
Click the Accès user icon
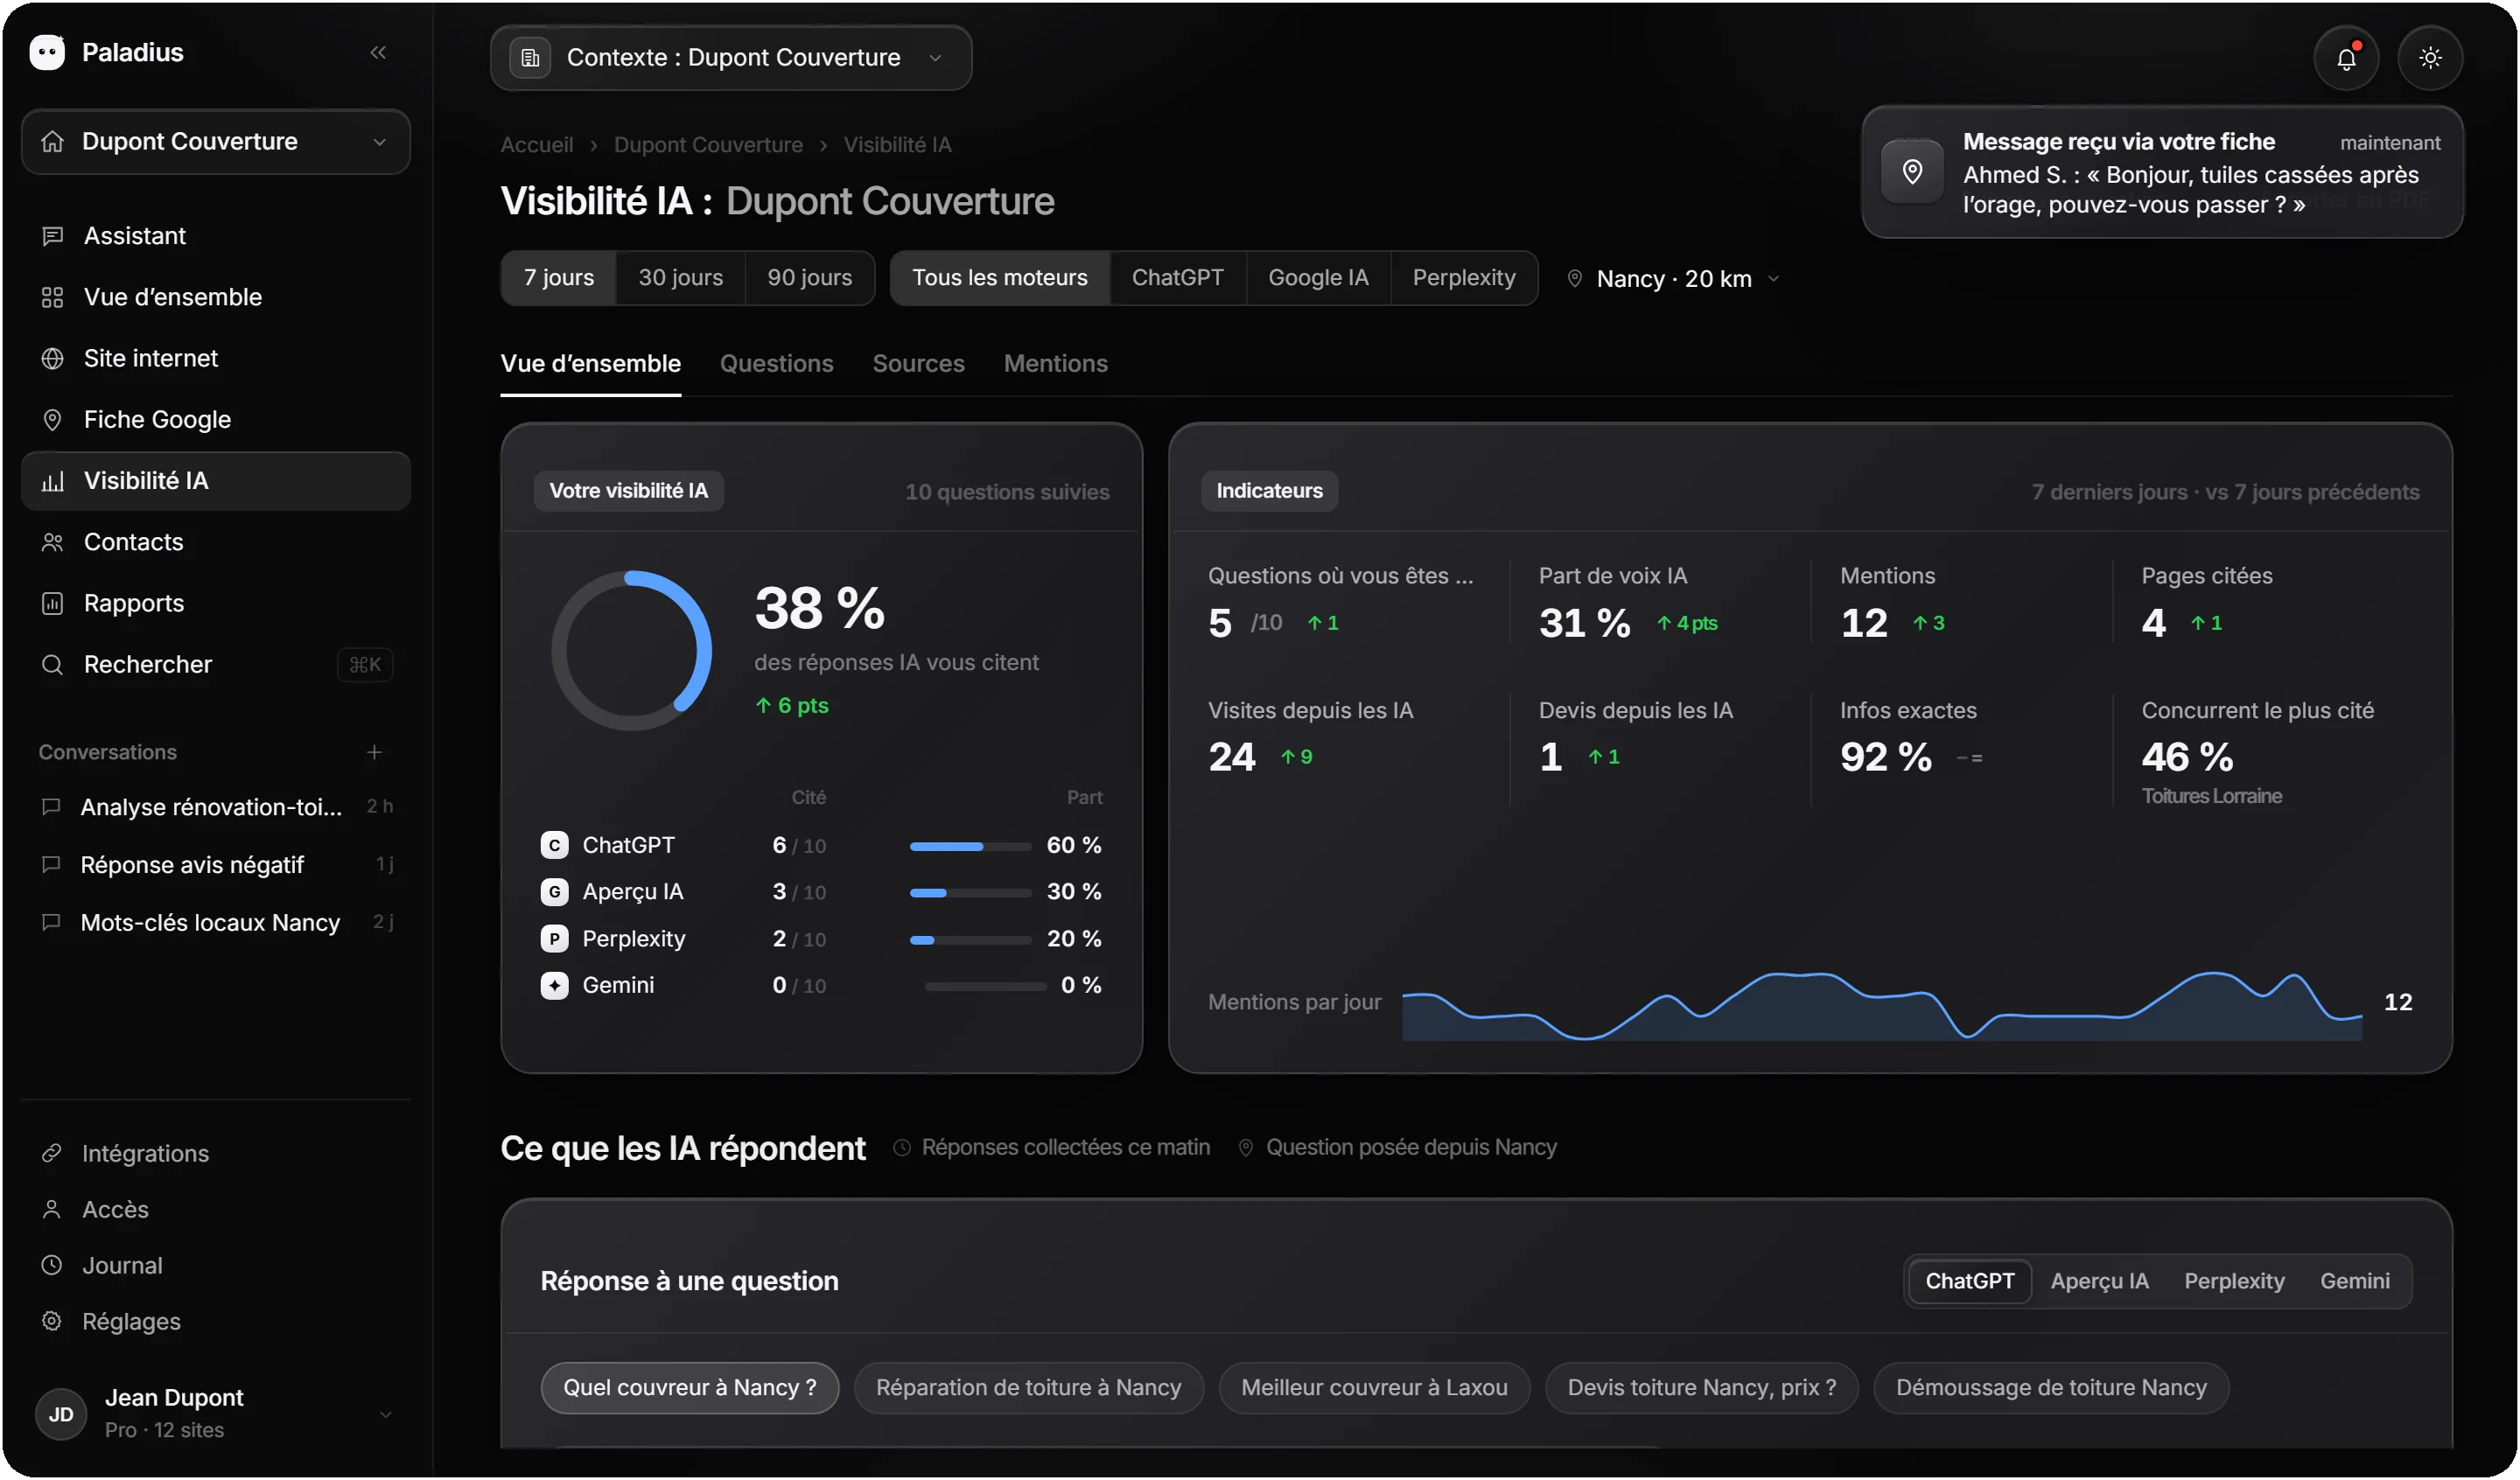click(52, 1209)
